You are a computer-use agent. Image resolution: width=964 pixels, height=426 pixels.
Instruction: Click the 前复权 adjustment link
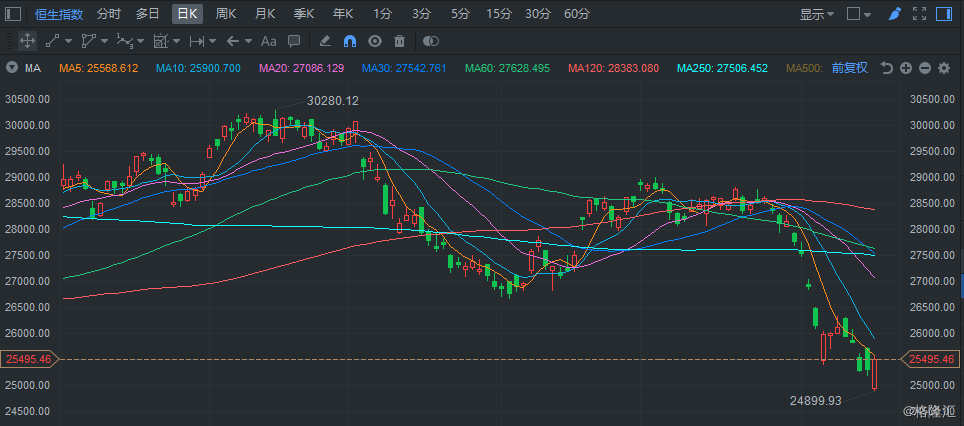(x=850, y=68)
